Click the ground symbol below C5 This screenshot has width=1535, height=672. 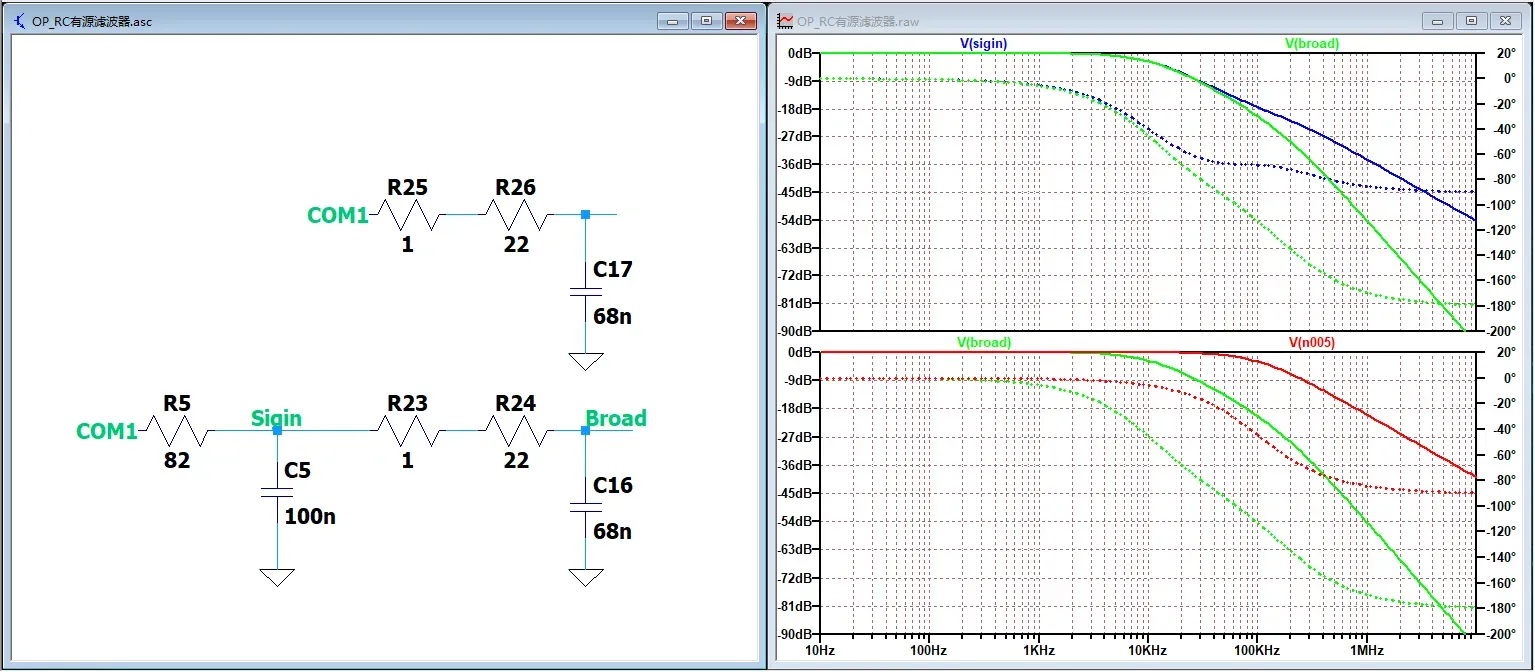[277, 577]
